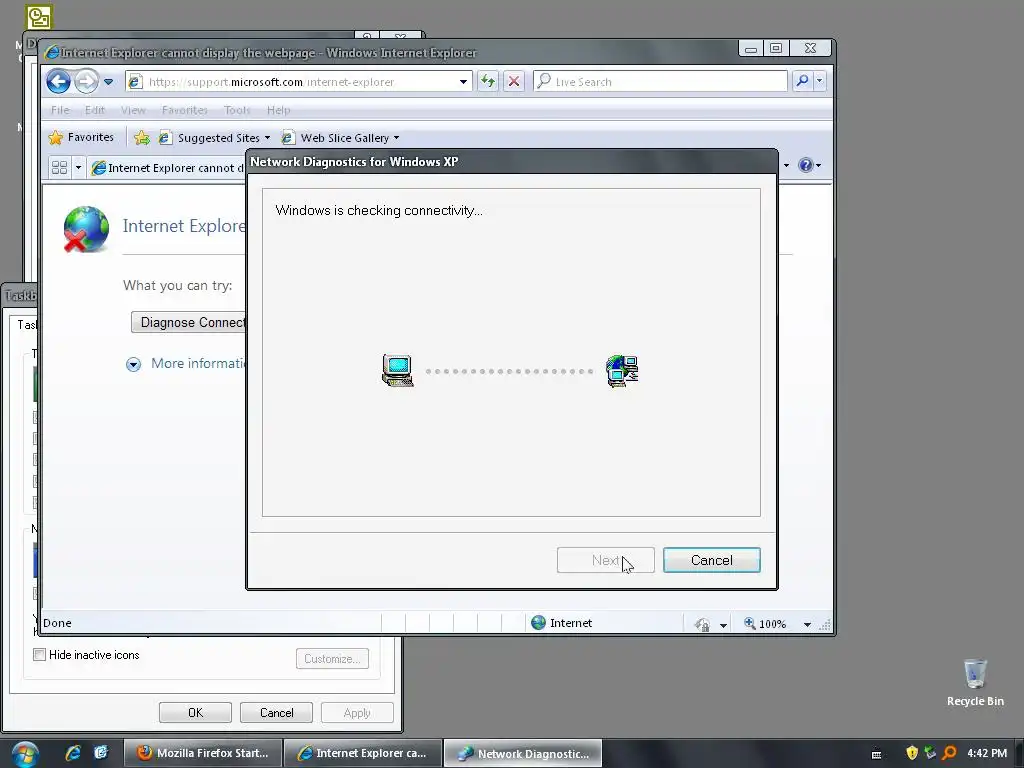Launch Internet Explorer from Quick Launch

click(72, 752)
